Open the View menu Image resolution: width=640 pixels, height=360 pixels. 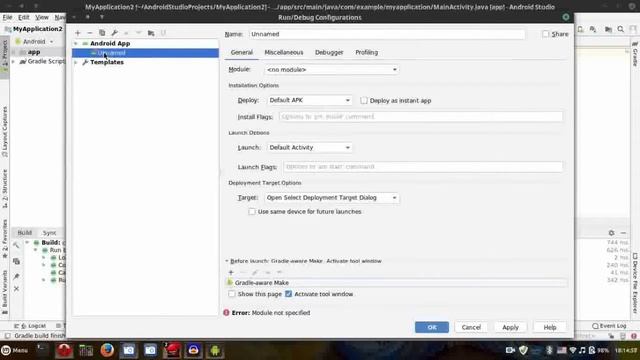tap(42, 18)
